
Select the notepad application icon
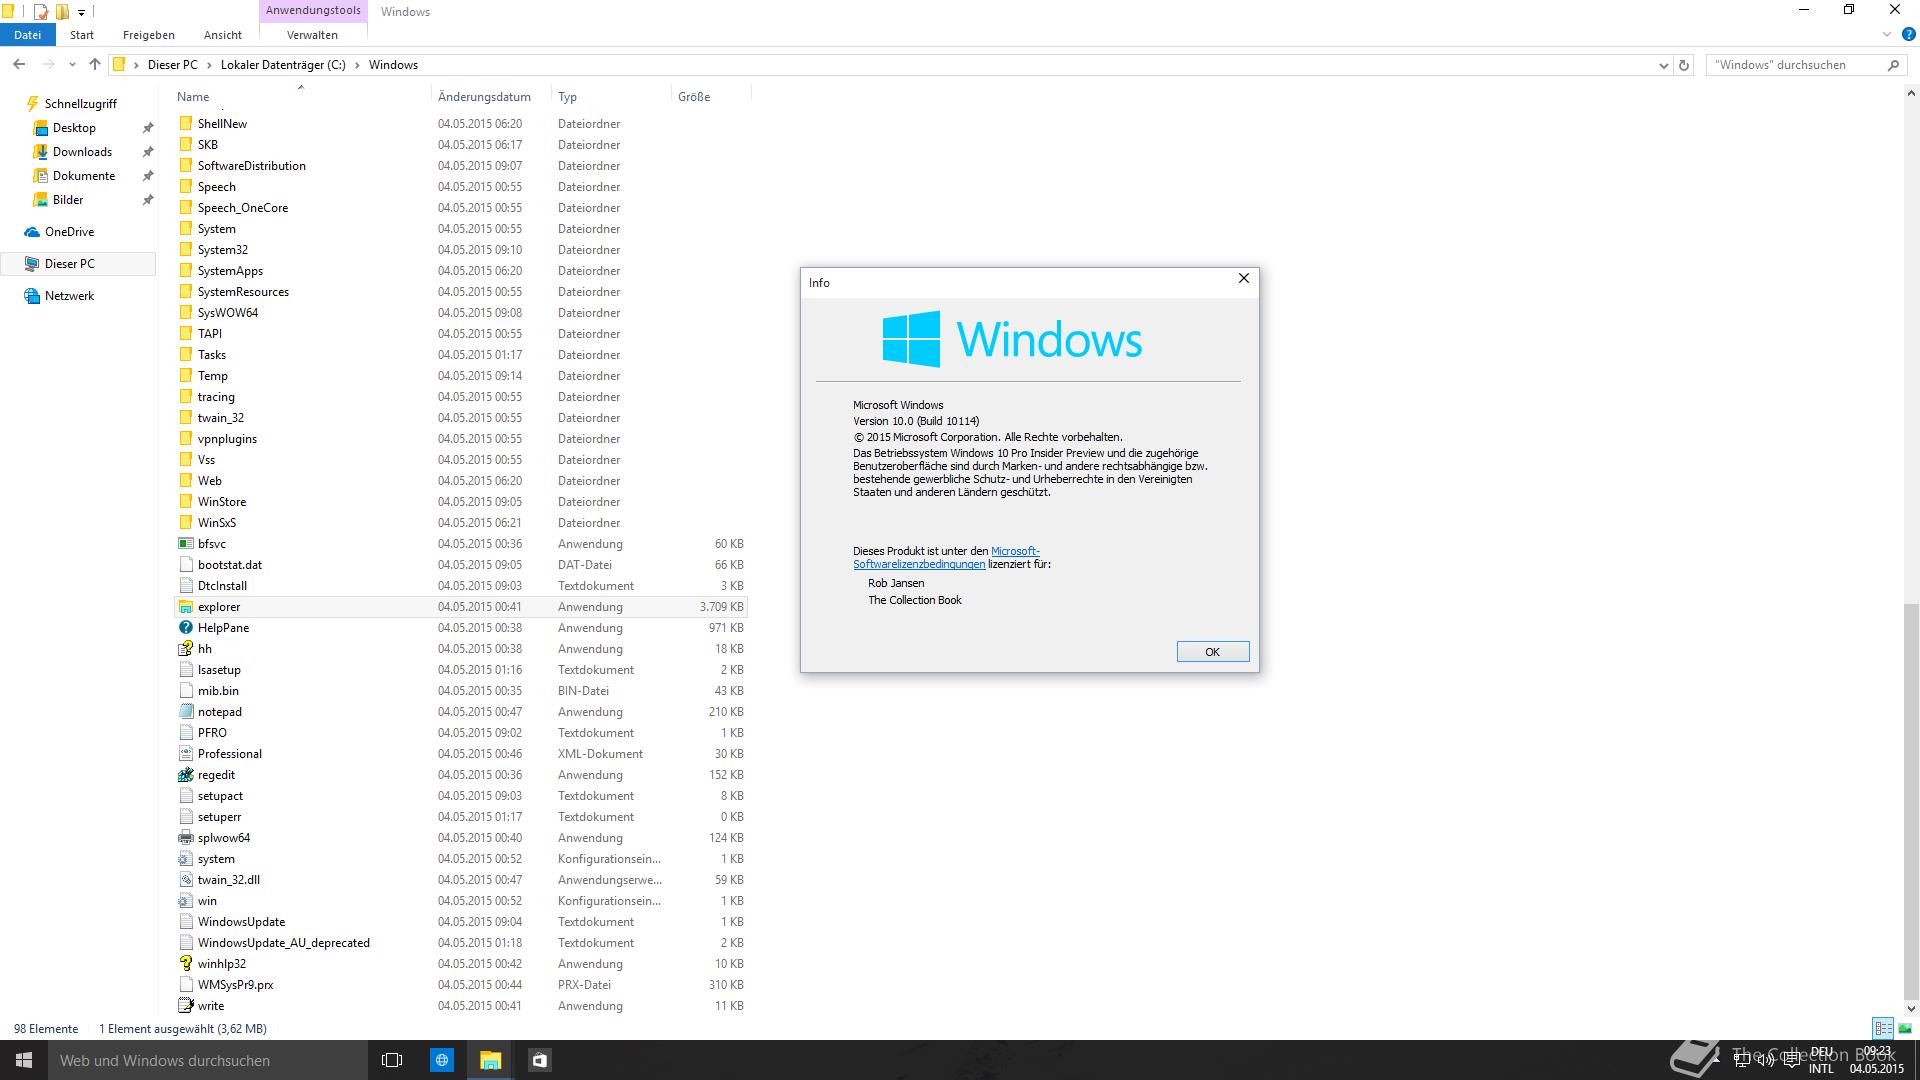186,712
